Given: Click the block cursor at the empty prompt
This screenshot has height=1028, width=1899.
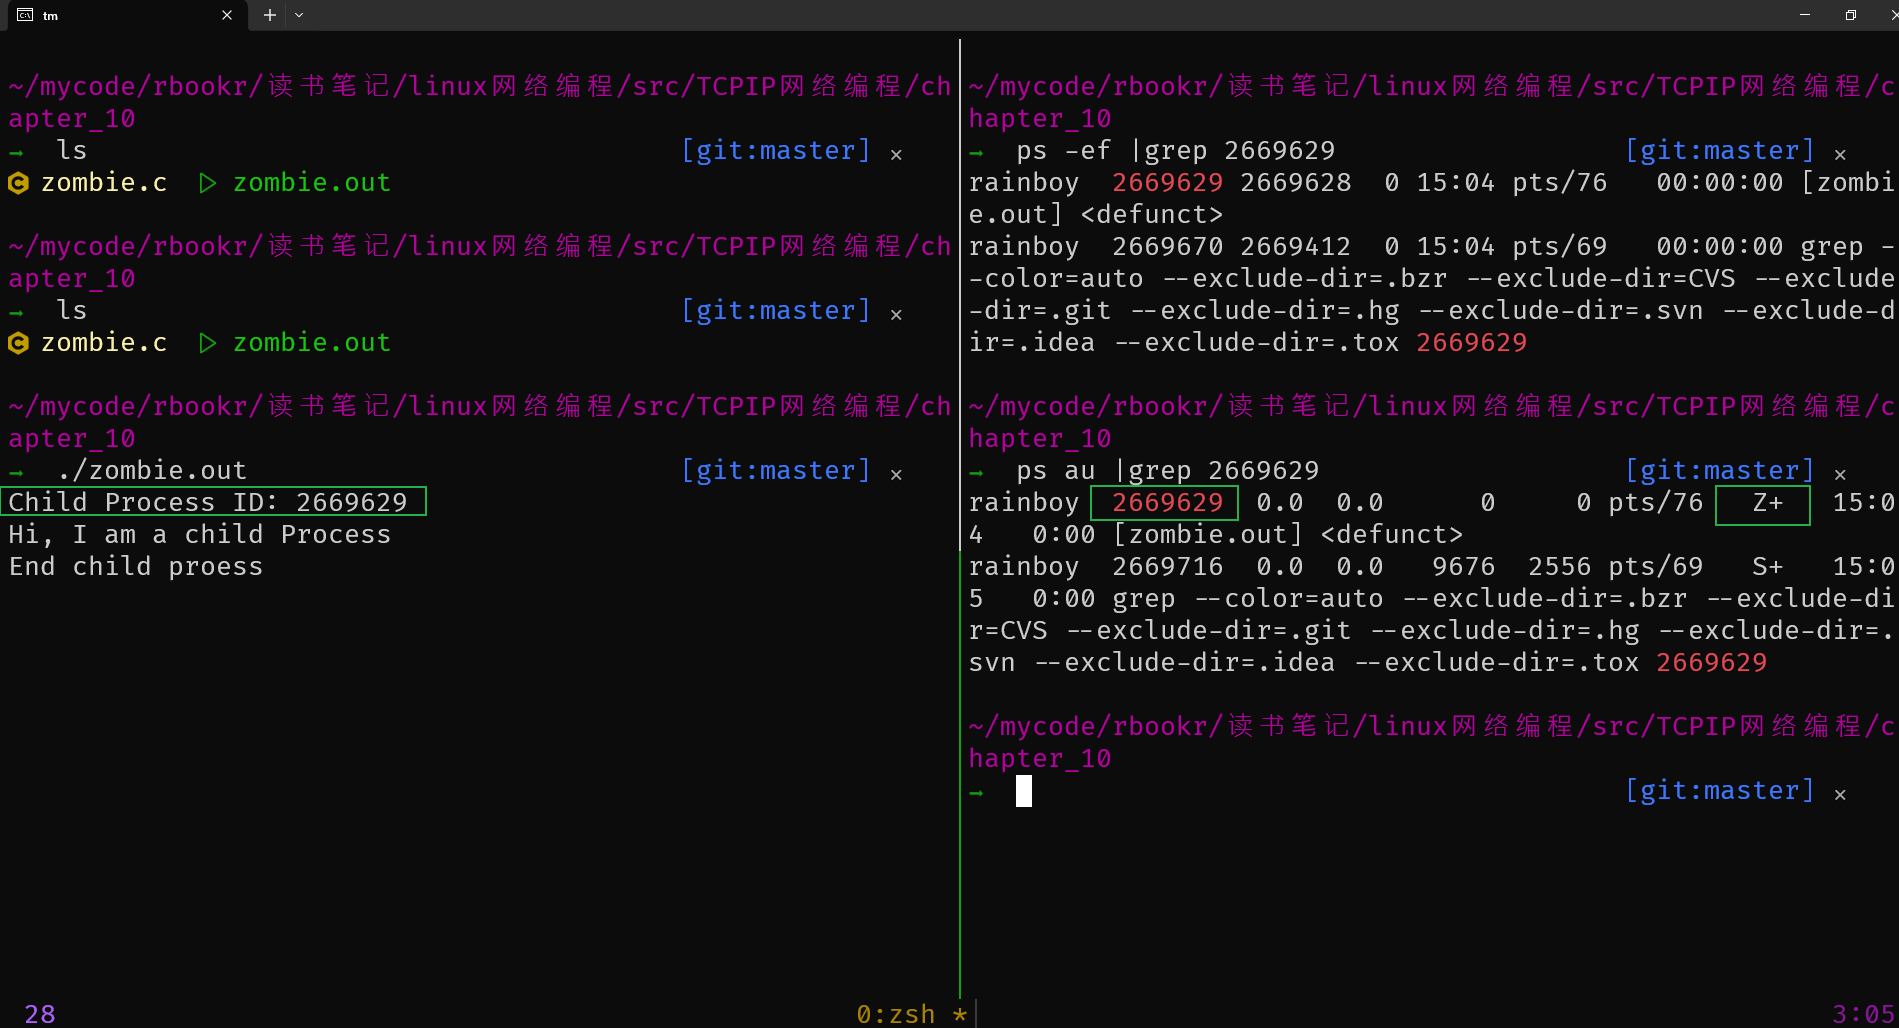Looking at the screenshot, I should click(1023, 791).
